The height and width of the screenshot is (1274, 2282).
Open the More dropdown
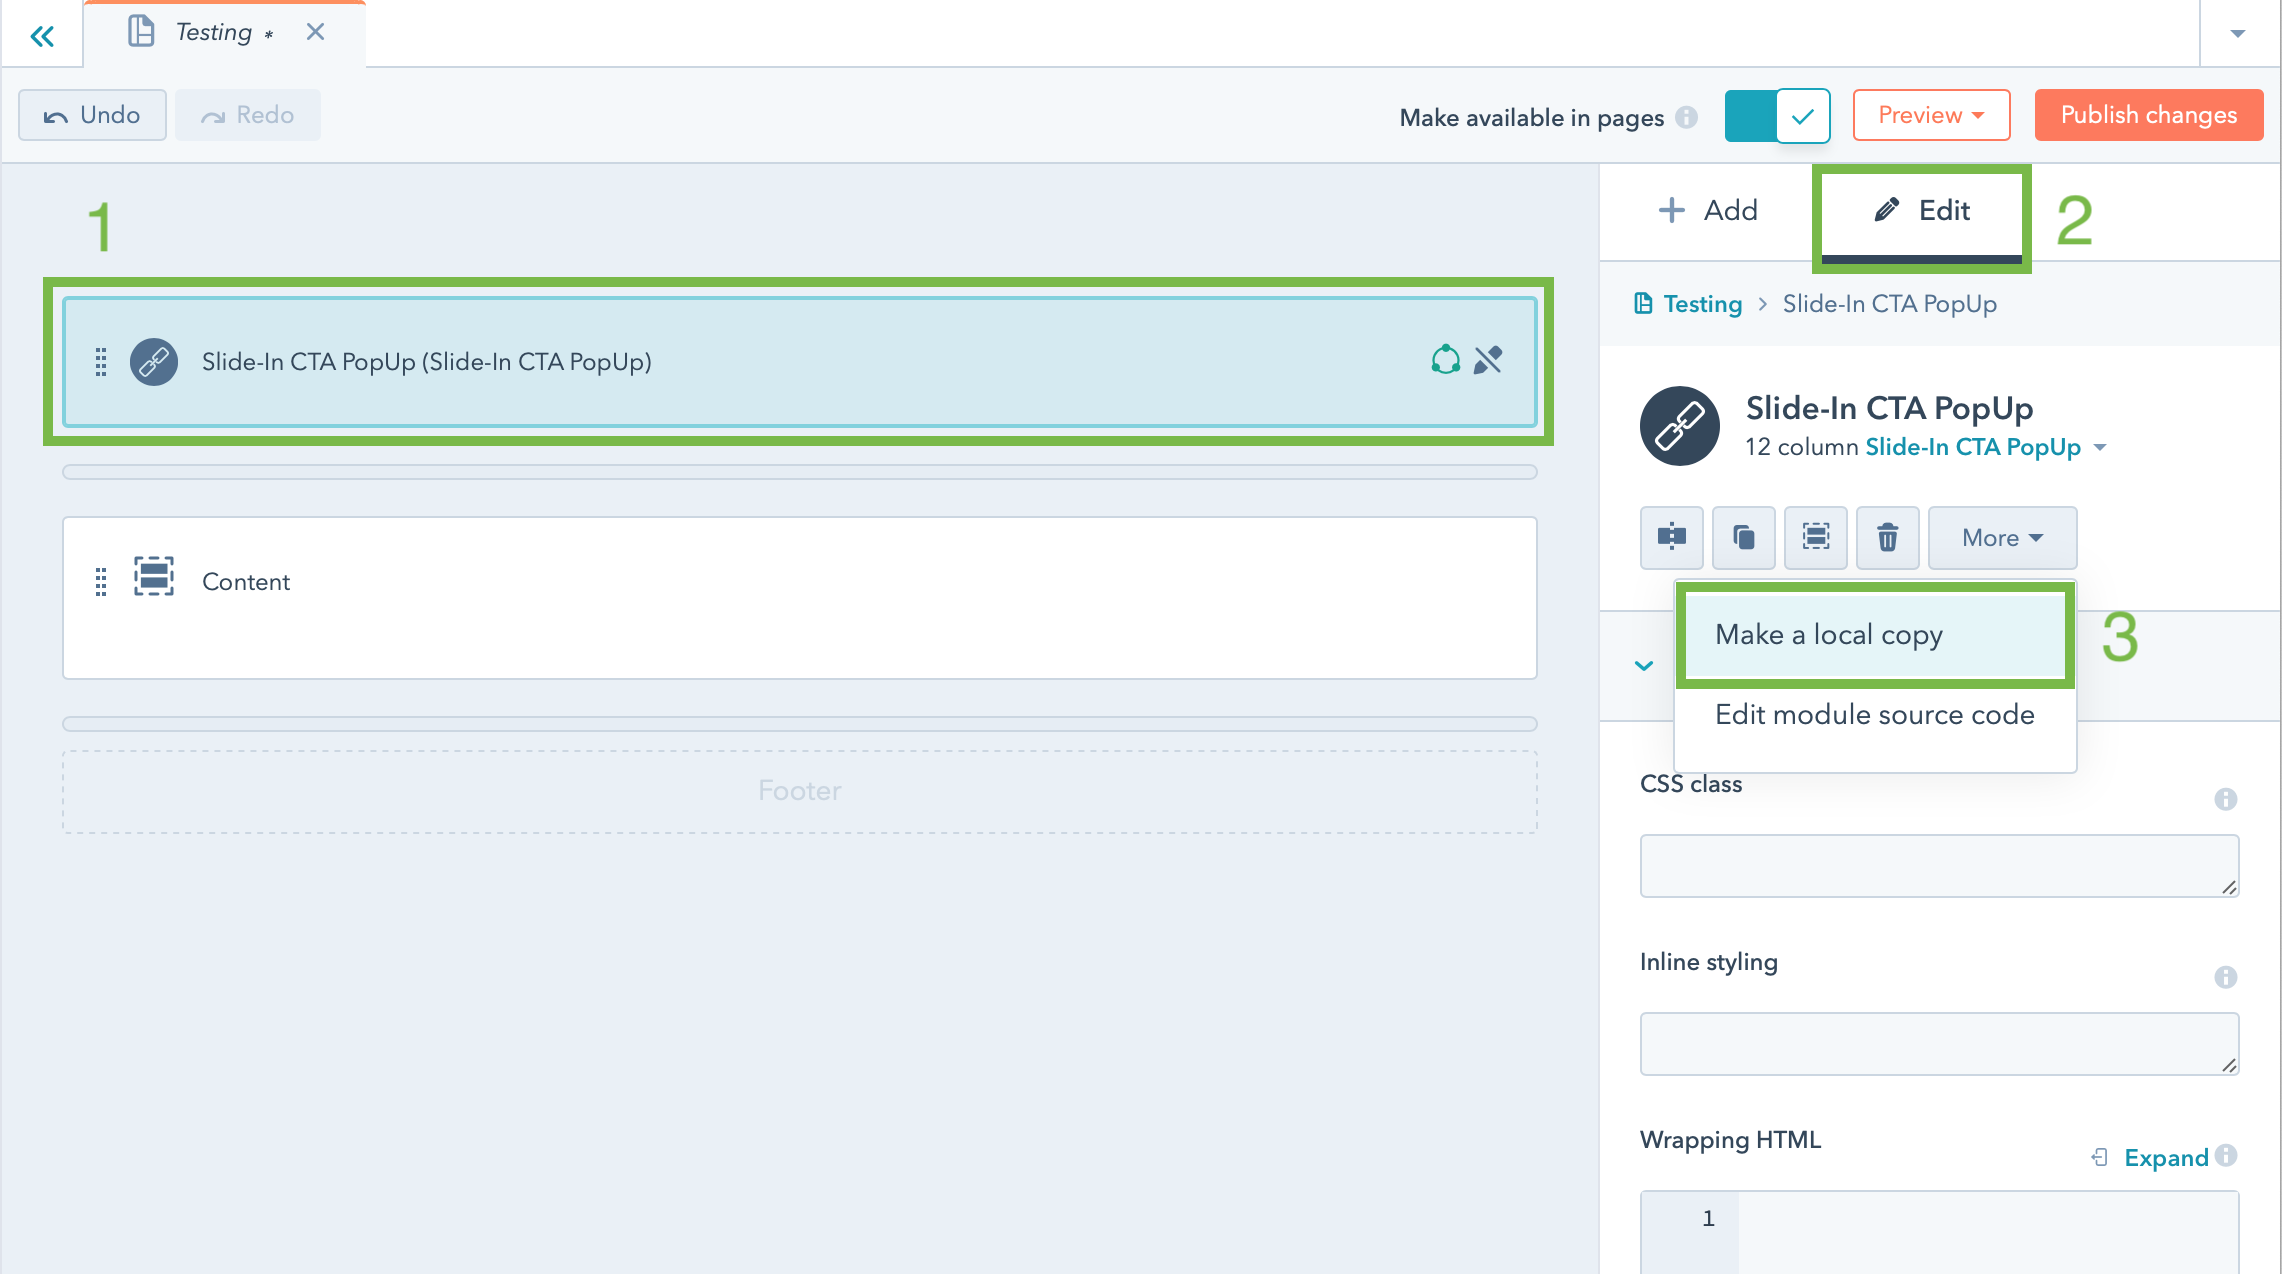(x=2002, y=538)
